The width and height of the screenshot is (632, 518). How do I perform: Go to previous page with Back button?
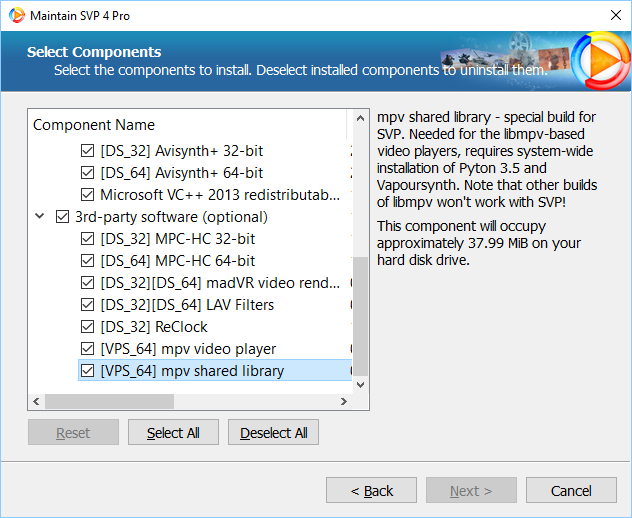(x=371, y=491)
